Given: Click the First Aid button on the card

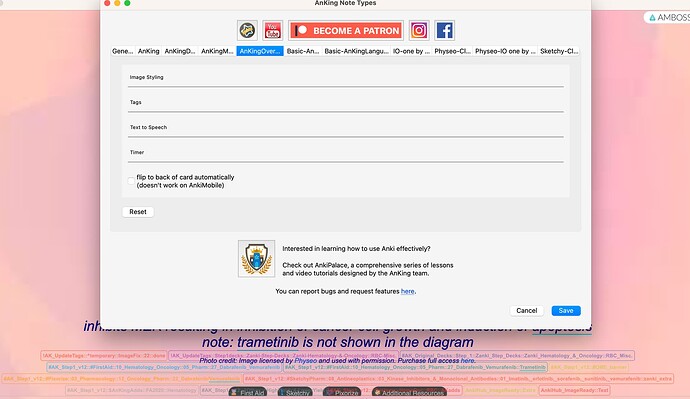Looking at the screenshot, I should (x=248, y=393).
